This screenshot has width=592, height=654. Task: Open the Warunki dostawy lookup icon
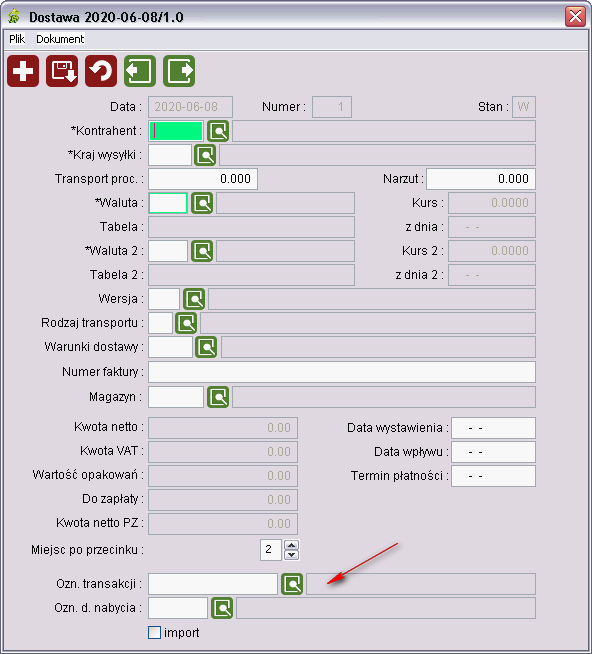(x=206, y=347)
